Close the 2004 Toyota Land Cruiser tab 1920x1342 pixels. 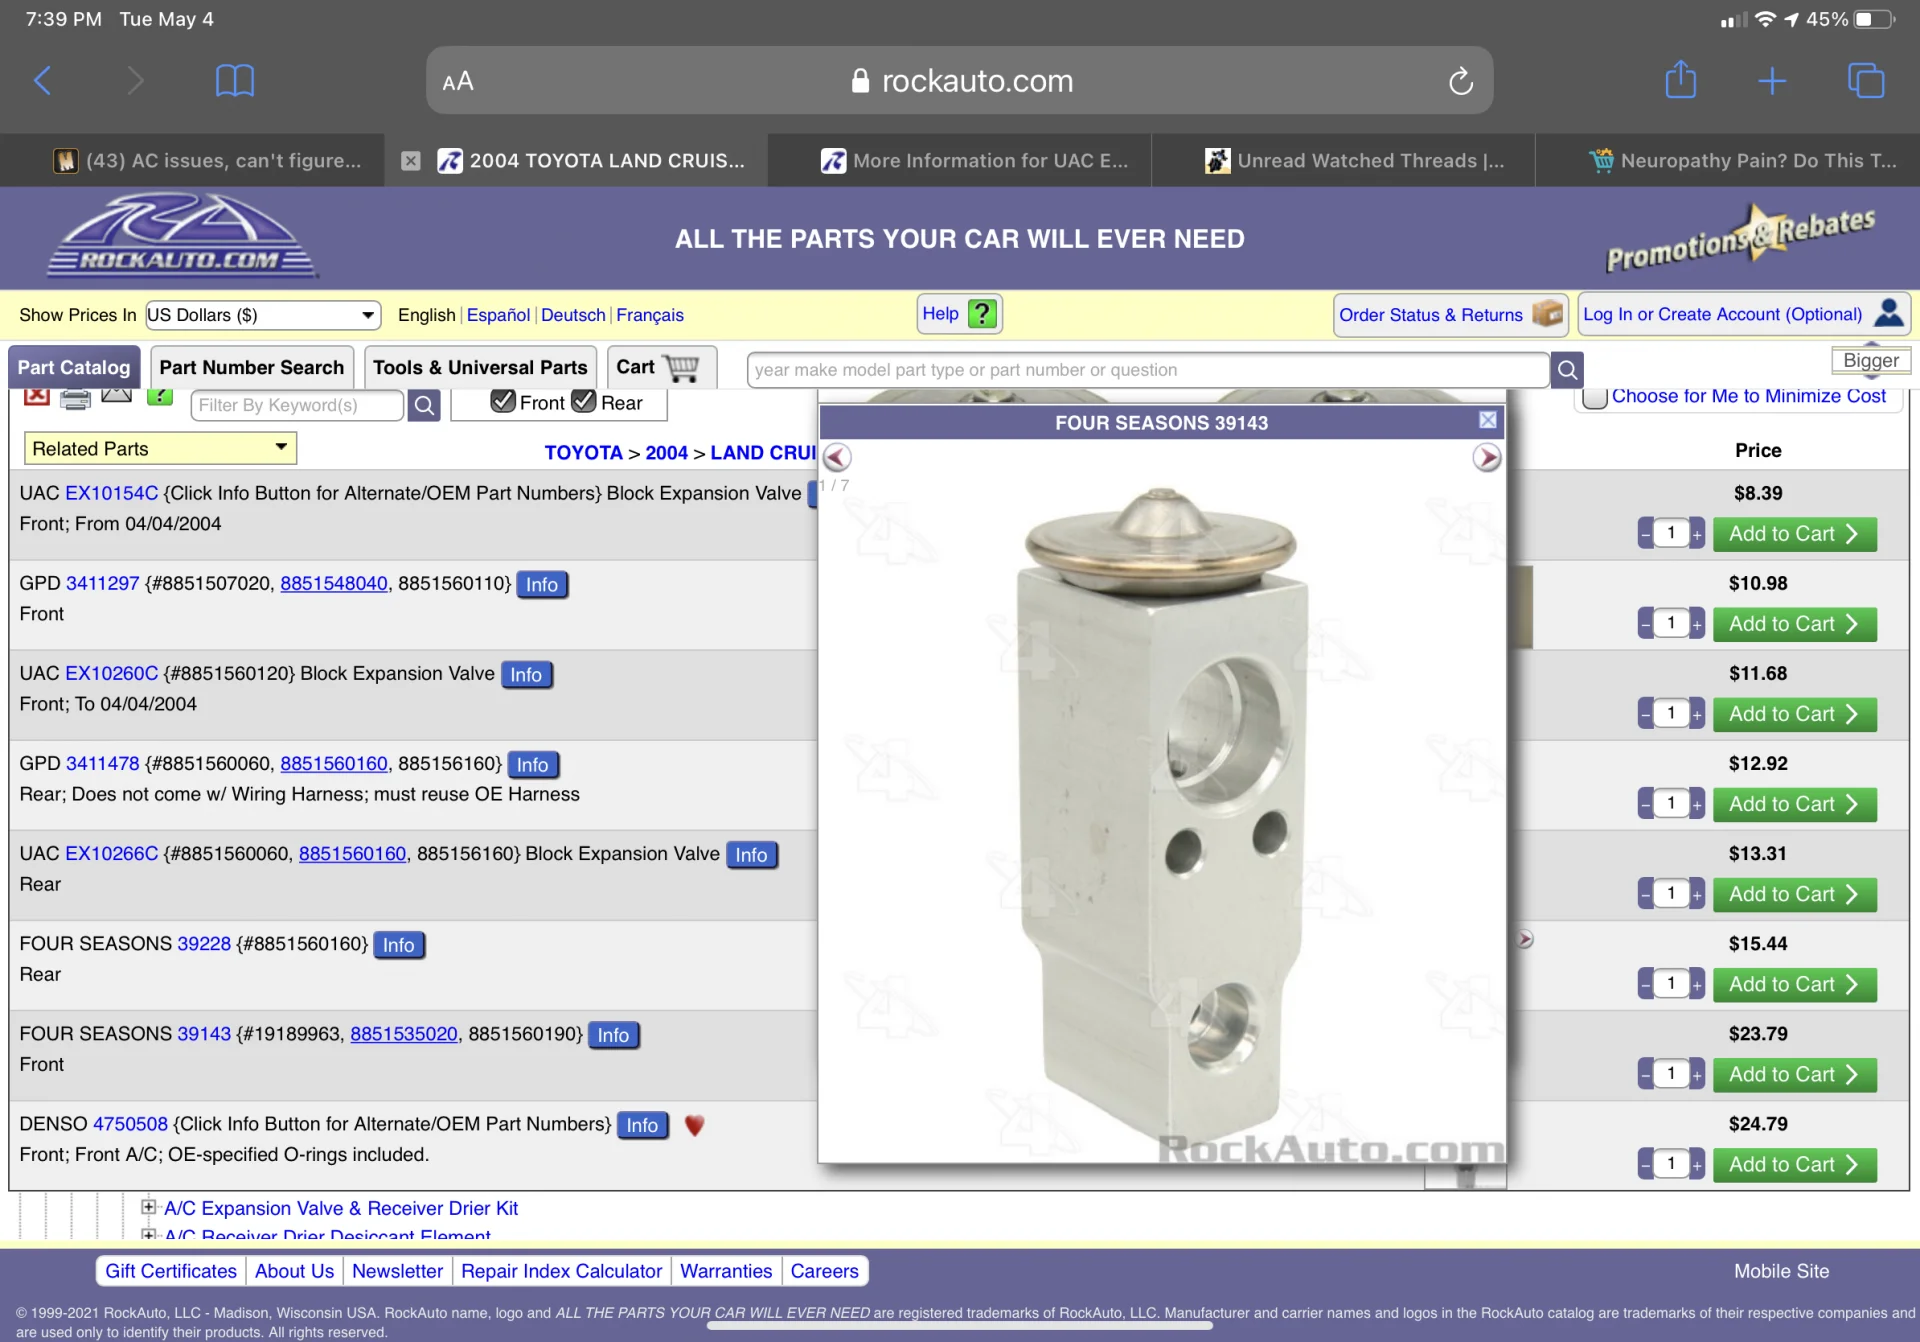[410, 161]
